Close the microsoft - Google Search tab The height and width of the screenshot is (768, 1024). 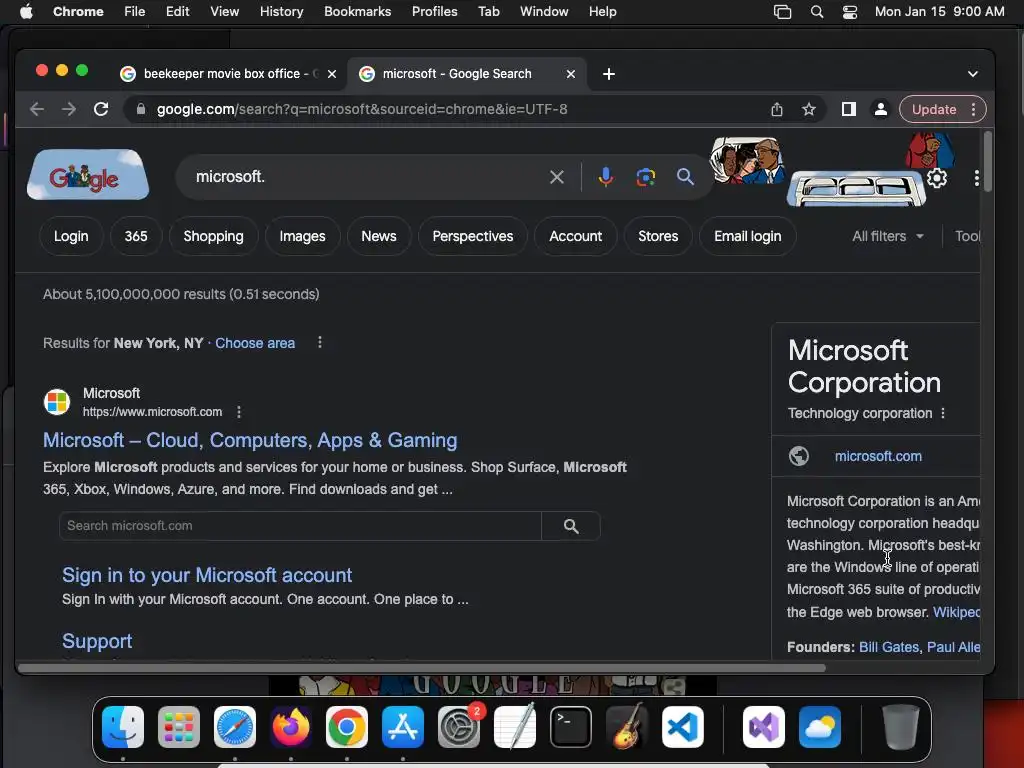coord(571,74)
